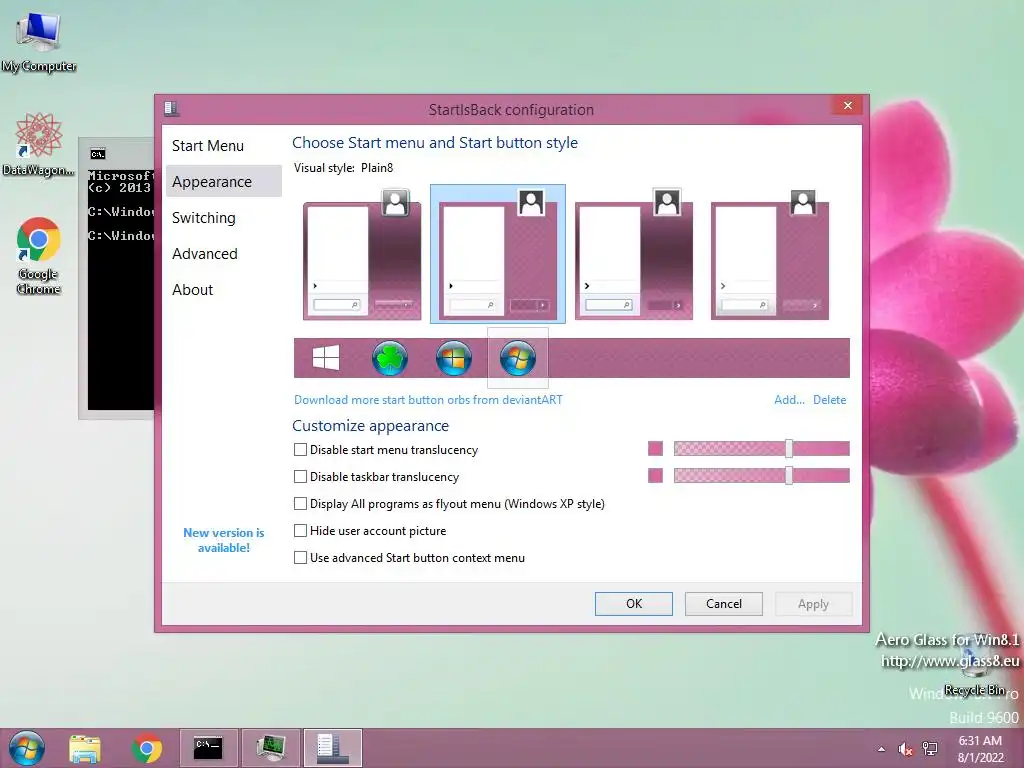Enable Disable start menu translucency checkbox
The height and width of the screenshot is (768, 1024).
point(300,449)
